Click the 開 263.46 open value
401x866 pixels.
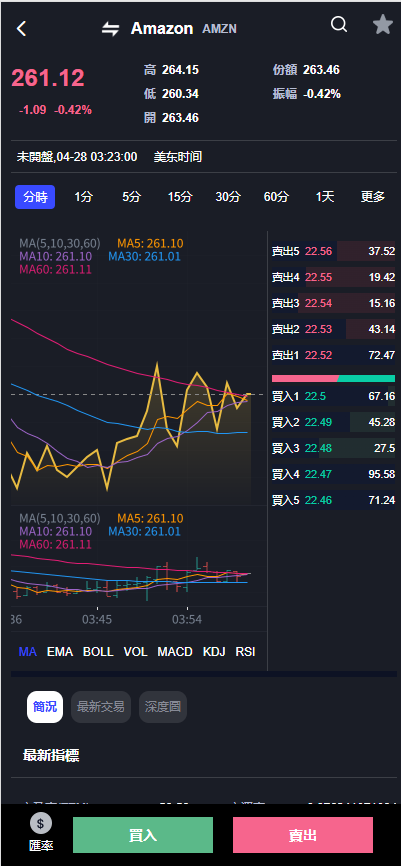point(171,118)
